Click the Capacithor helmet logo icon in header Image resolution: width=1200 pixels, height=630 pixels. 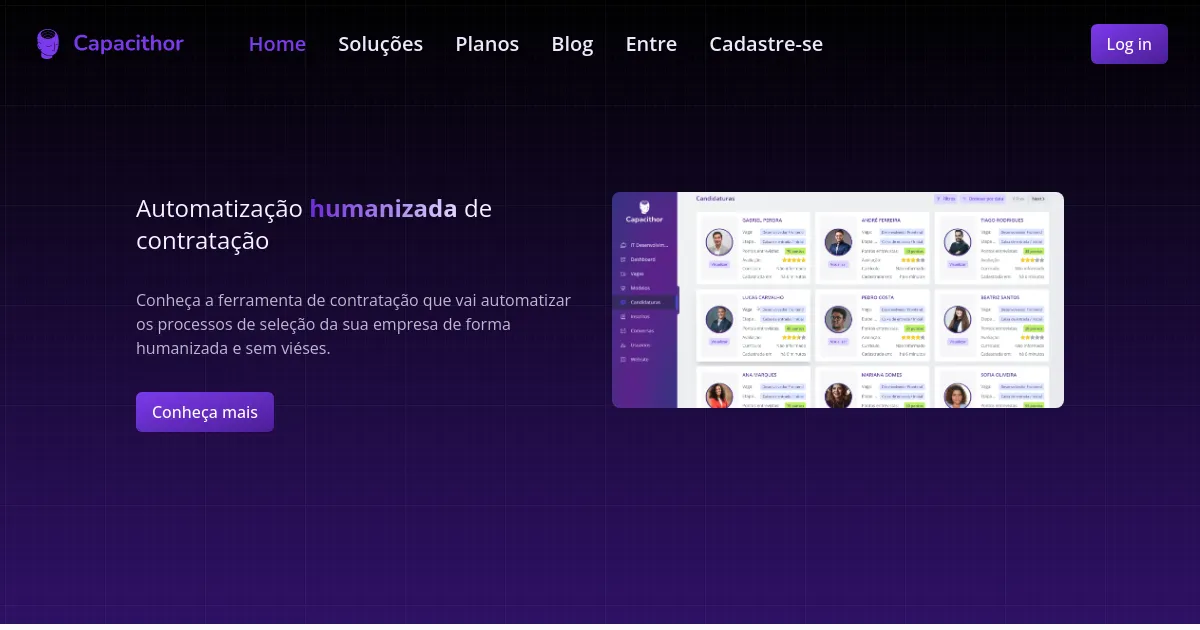pos(47,44)
